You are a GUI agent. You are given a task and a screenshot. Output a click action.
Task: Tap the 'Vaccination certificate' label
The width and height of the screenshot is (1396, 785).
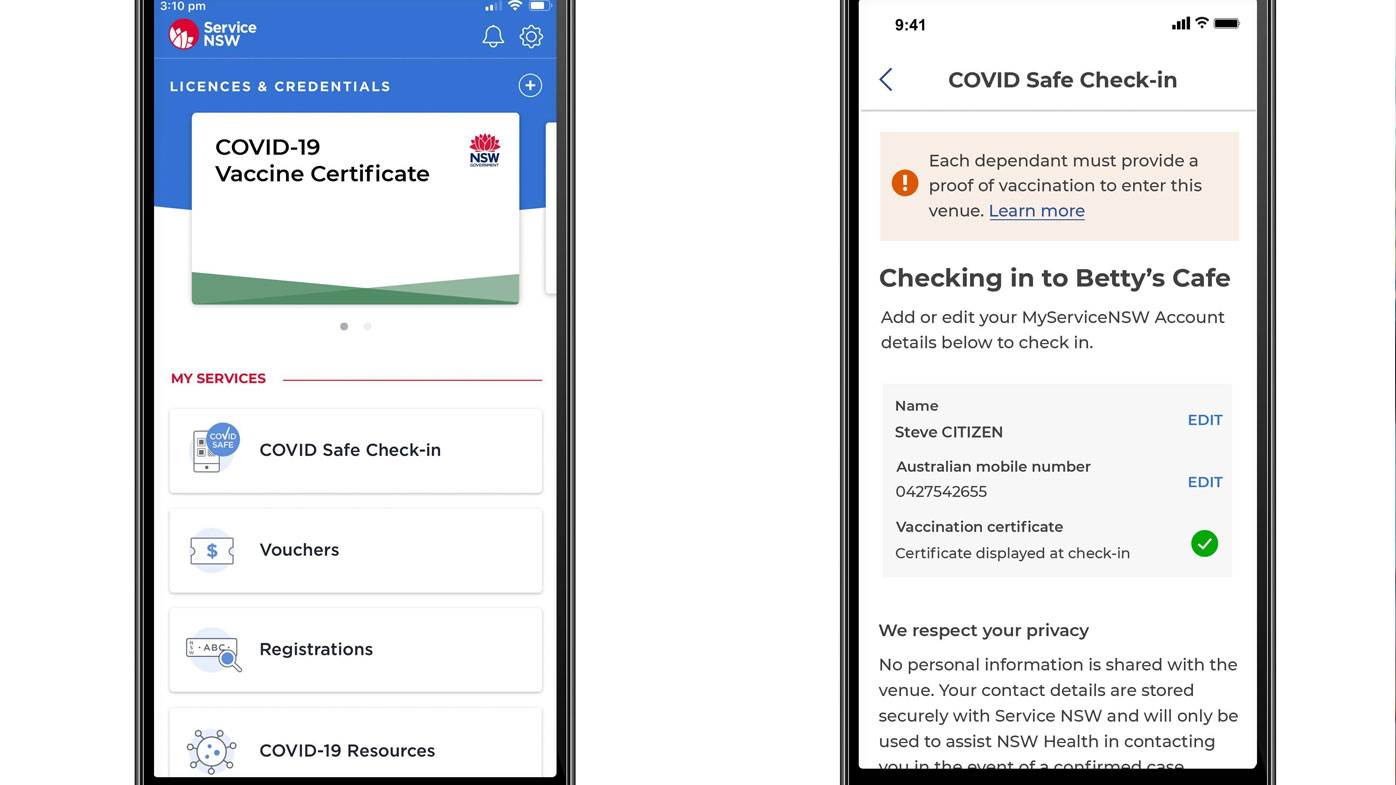point(979,527)
